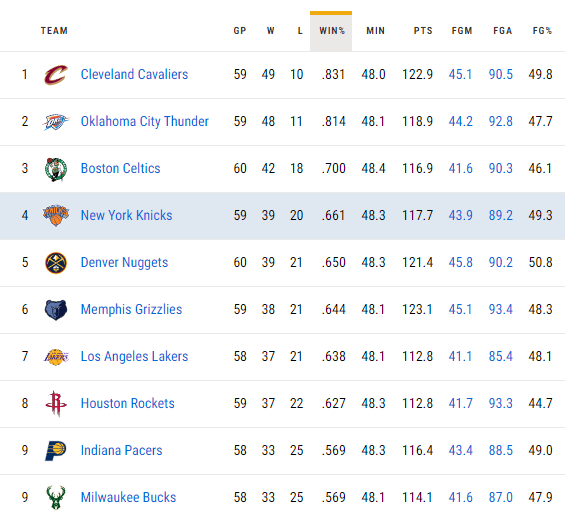This screenshot has width=565, height=517.
Task: Open the Milwaukee Bucks team link
Action: (x=129, y=498)
